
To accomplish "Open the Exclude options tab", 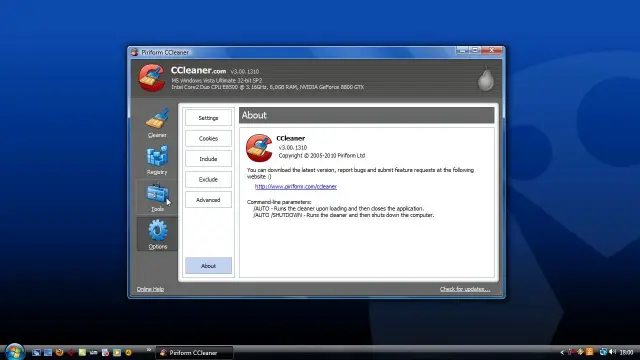I will [x=208, y=179].
